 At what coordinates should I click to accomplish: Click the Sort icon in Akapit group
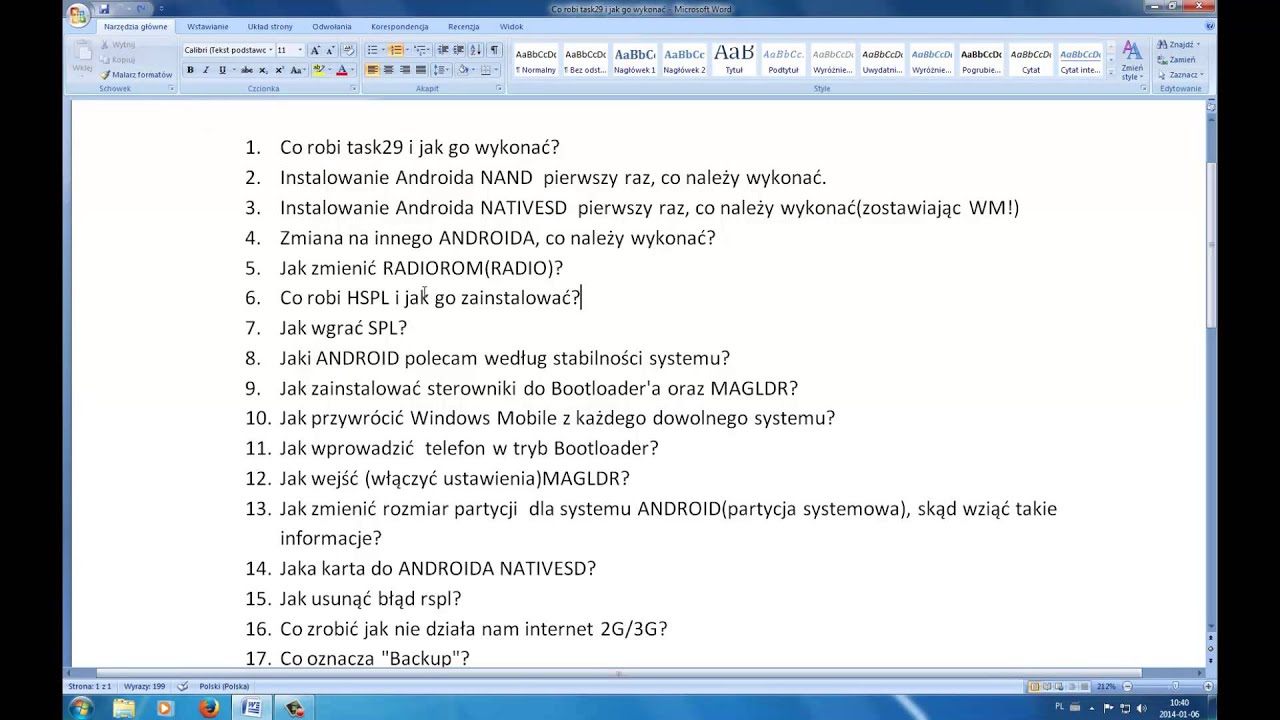pyautogui.click(x=478, y=50)
